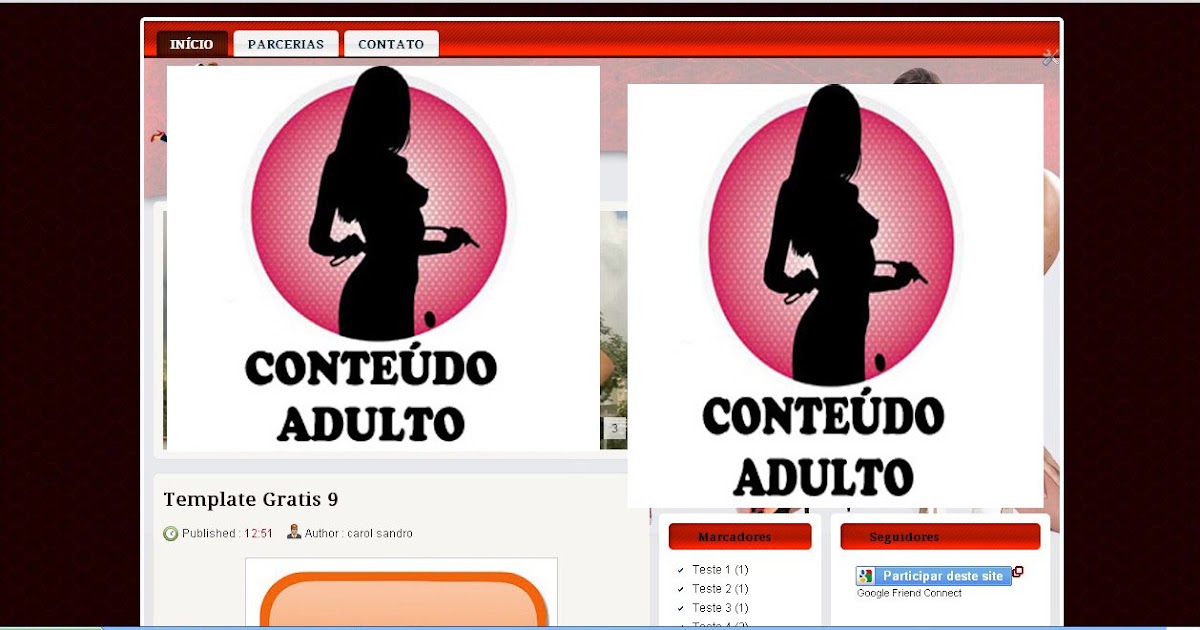Open the post titled Template Gratis 9

click(x=251, y=499)
